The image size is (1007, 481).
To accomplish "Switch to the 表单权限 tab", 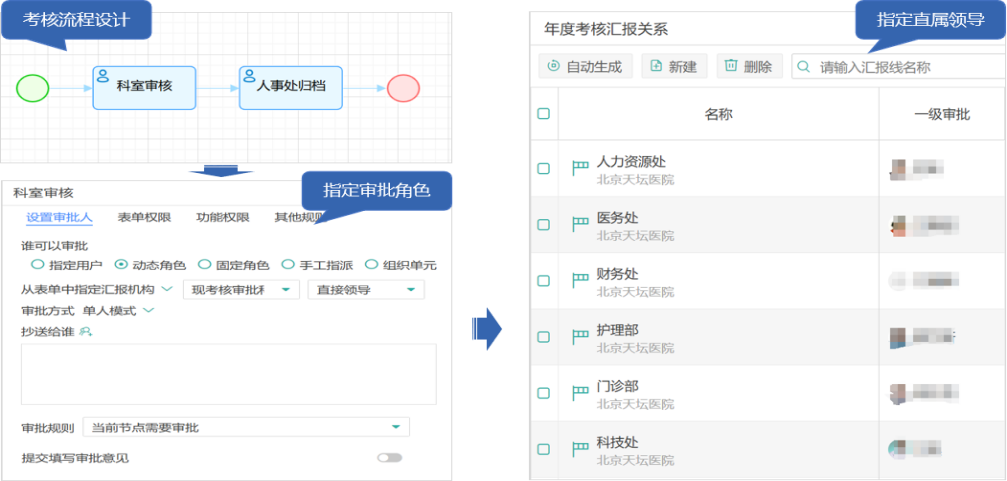I will [144, 217].
